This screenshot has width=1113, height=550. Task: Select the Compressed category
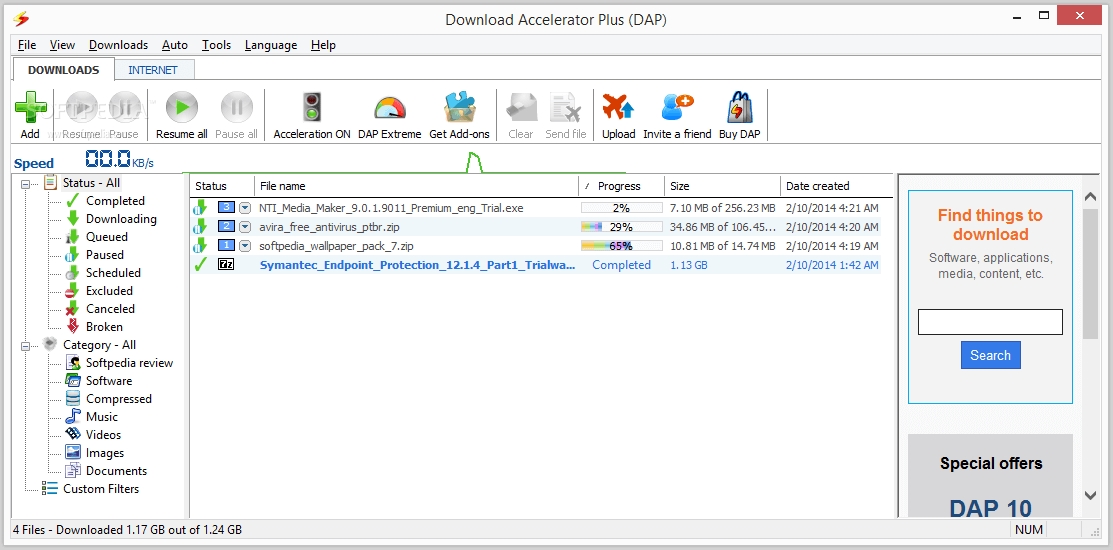(x=119, y=399)
